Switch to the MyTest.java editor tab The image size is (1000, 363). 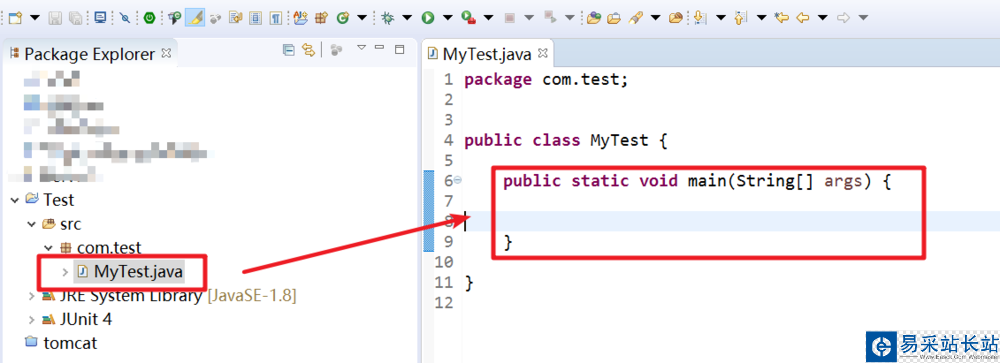(487, 54)
